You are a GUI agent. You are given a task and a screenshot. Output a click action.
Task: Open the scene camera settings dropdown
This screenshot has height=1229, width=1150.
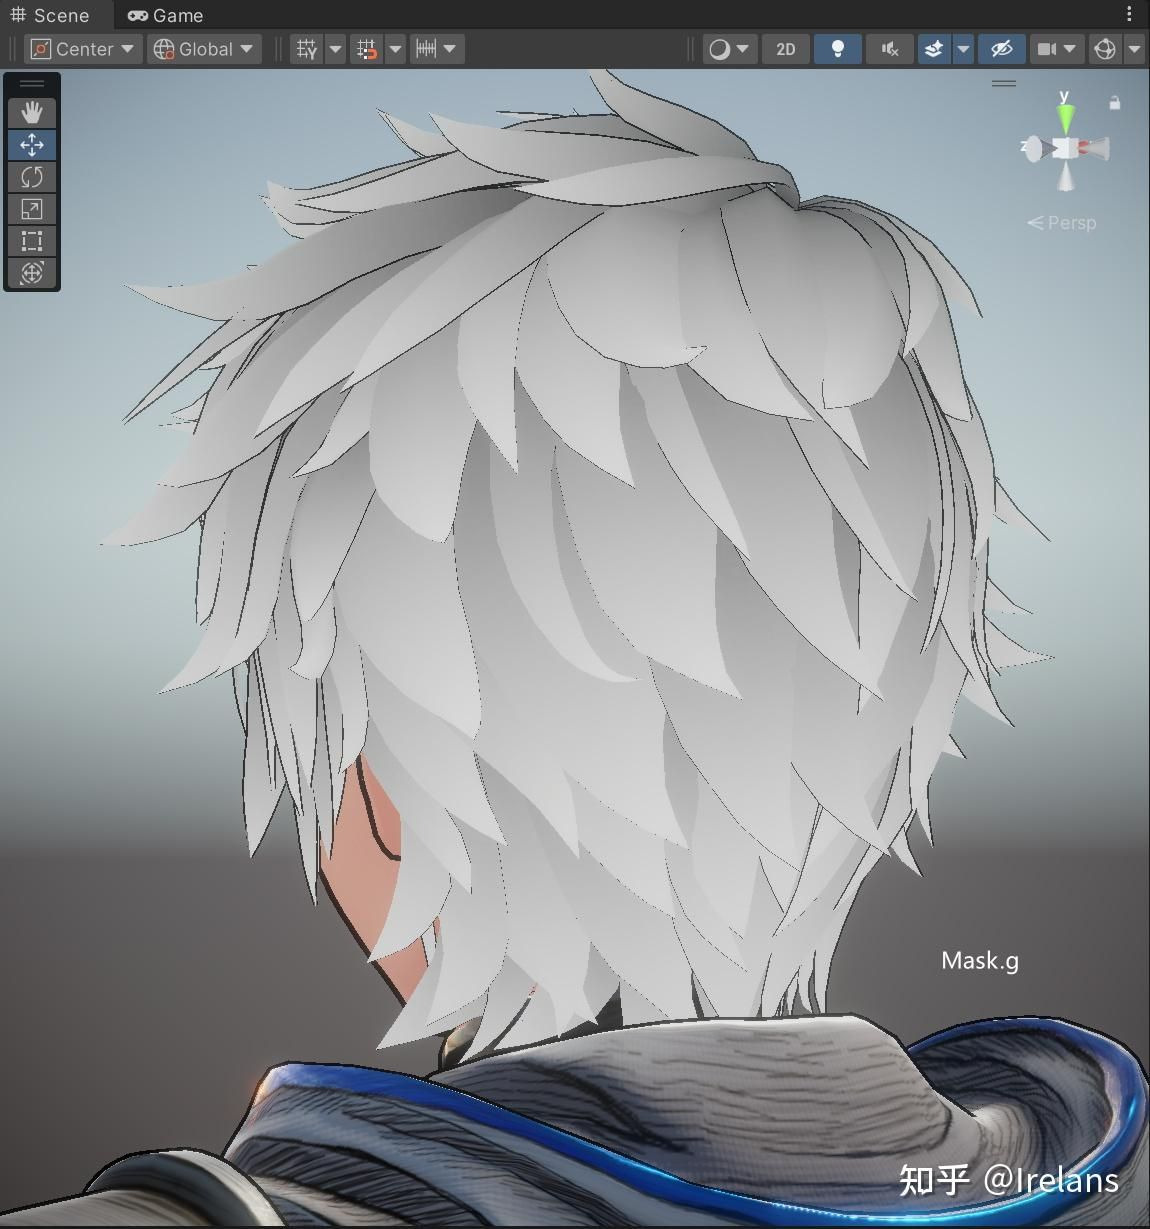tap(1056, 49)
